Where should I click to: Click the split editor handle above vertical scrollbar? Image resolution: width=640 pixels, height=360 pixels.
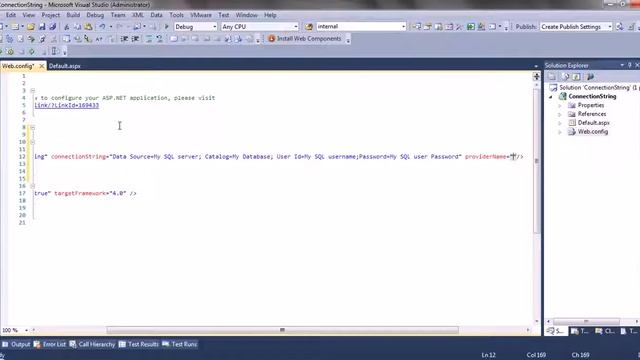(536, 76)
